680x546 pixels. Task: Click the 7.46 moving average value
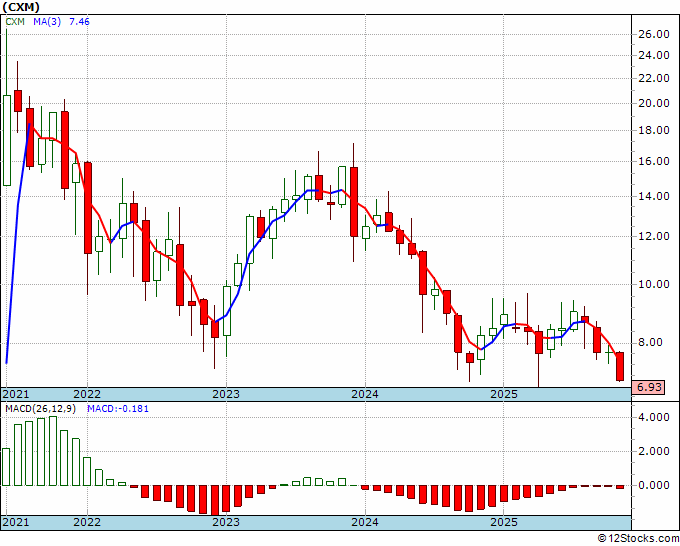click(80, 20)
